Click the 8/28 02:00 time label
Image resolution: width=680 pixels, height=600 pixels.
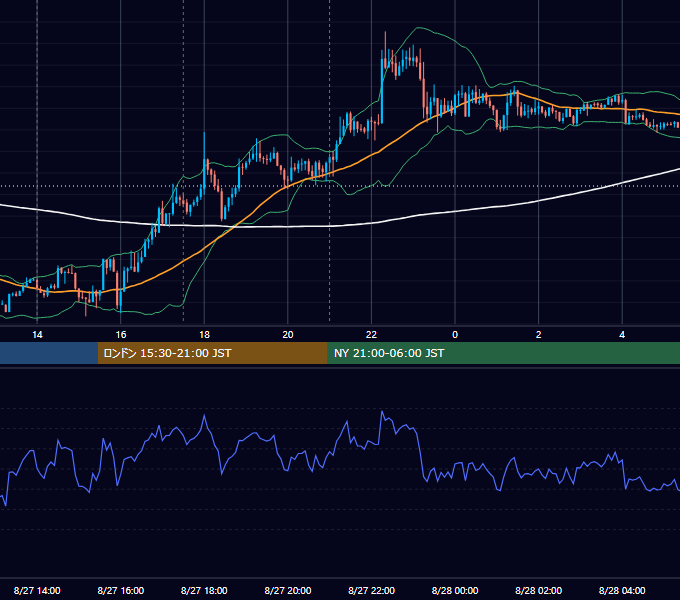pyautogui.click(x=538, y=590)
